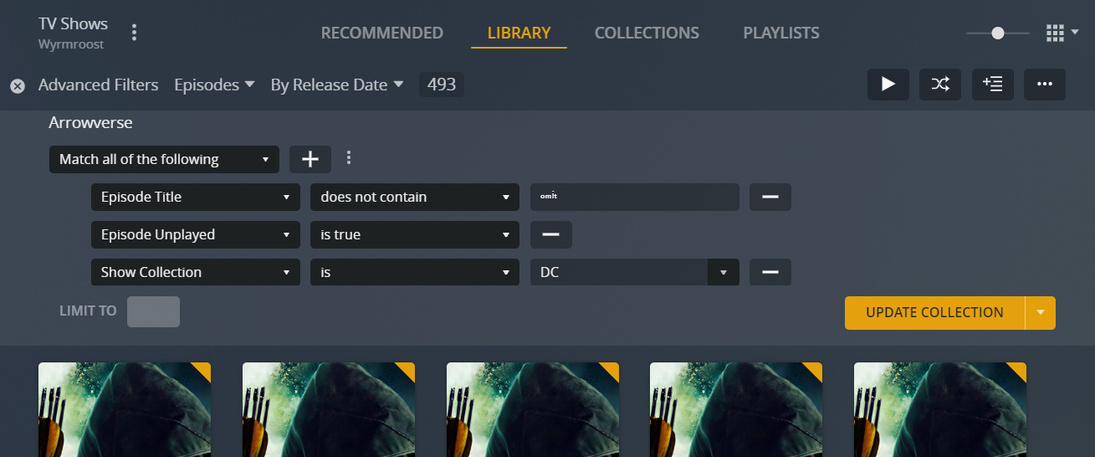
Task: Remove the Episode Unplayed filter row
Action: [551, 235]
